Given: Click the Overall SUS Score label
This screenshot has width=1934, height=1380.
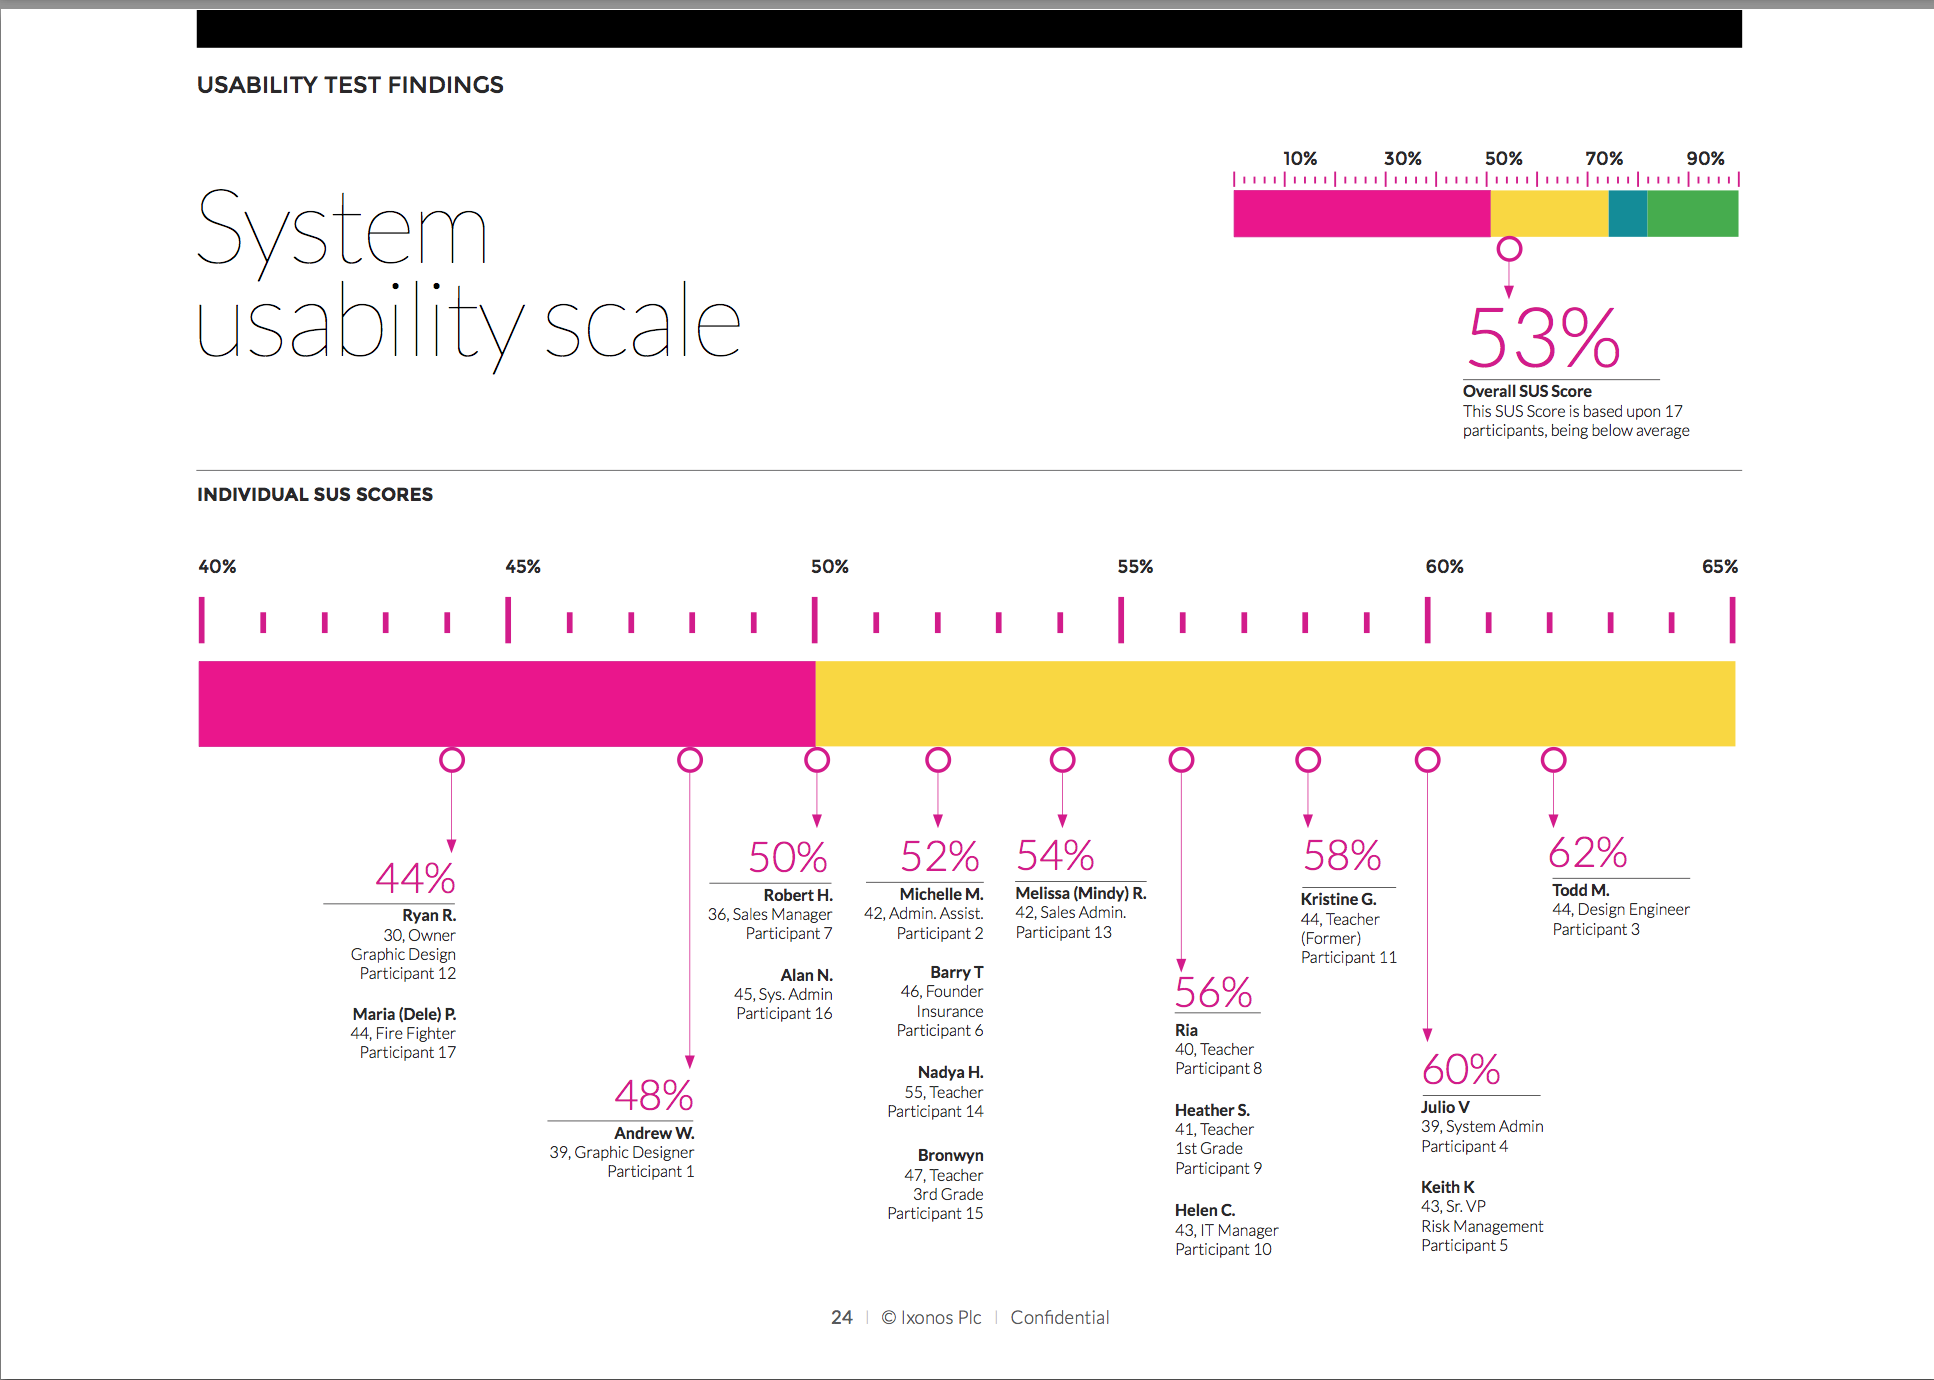Looking at the screenshot, I should click(x=1526, y=391).
